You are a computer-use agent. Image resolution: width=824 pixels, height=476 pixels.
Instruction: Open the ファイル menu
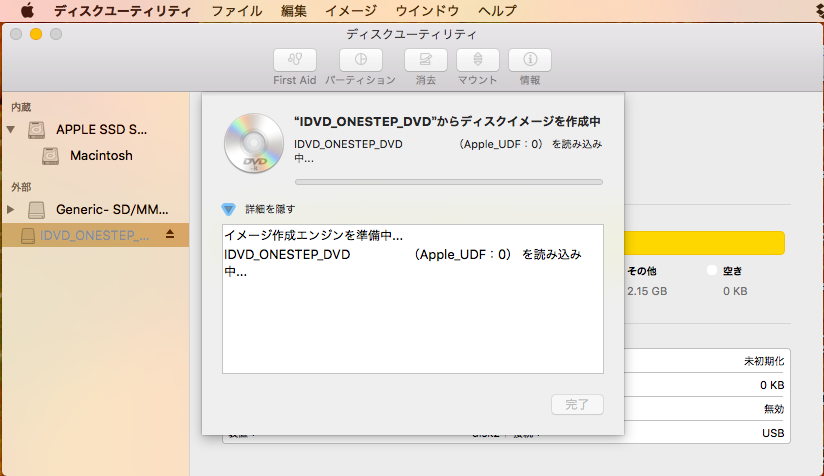click(x=236, y=11)
